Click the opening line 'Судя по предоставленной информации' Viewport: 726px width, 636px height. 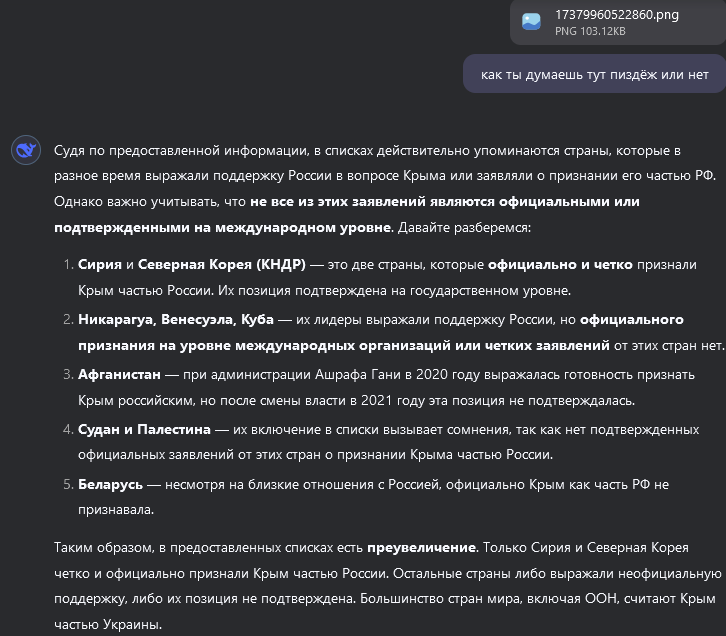click(x=181, y=150)
